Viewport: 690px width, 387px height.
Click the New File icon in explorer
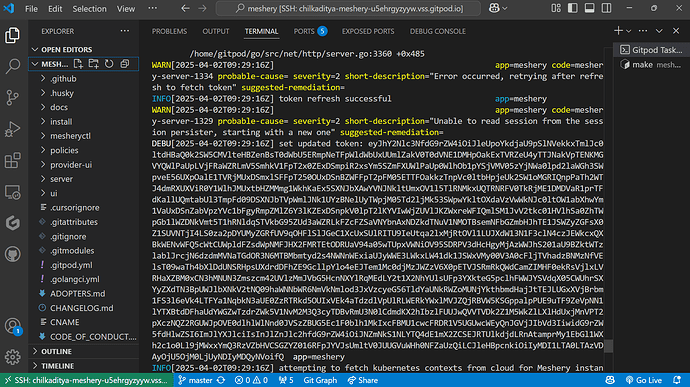[x=78, y=64]
